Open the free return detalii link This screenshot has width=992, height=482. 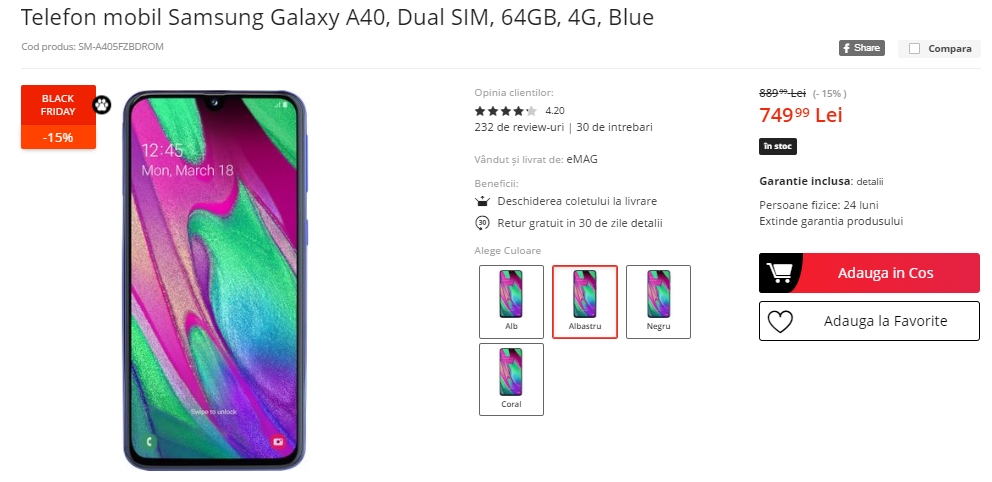[x=650, y=223]
